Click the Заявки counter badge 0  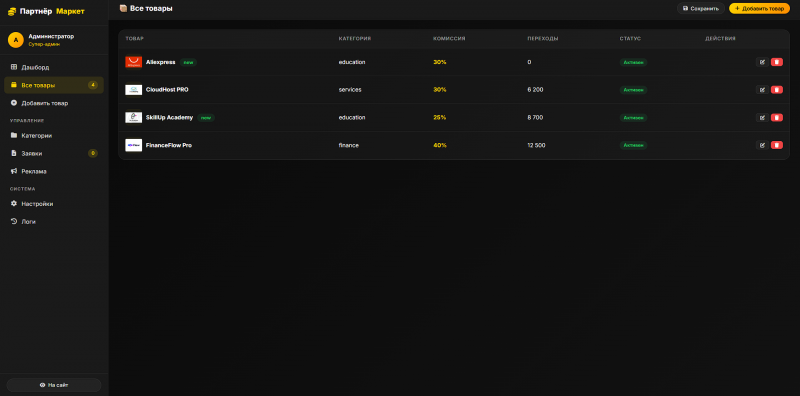click(93, 154)
